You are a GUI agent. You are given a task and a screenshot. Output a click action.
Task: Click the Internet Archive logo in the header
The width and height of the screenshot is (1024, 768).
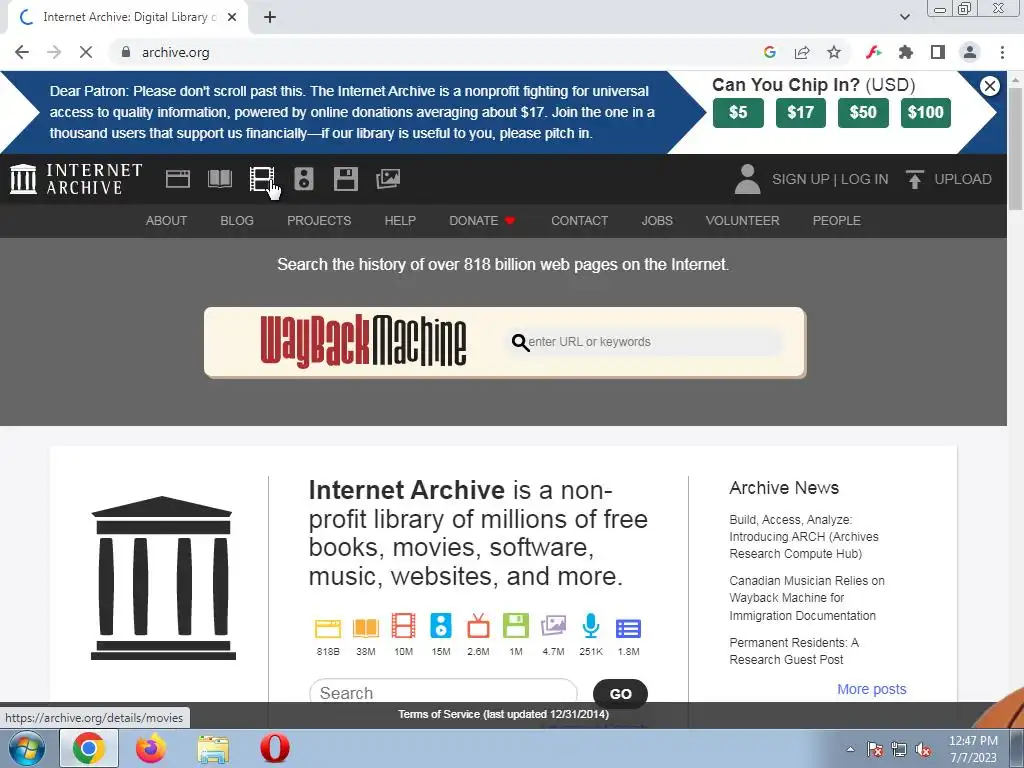(x=76, y=179)
